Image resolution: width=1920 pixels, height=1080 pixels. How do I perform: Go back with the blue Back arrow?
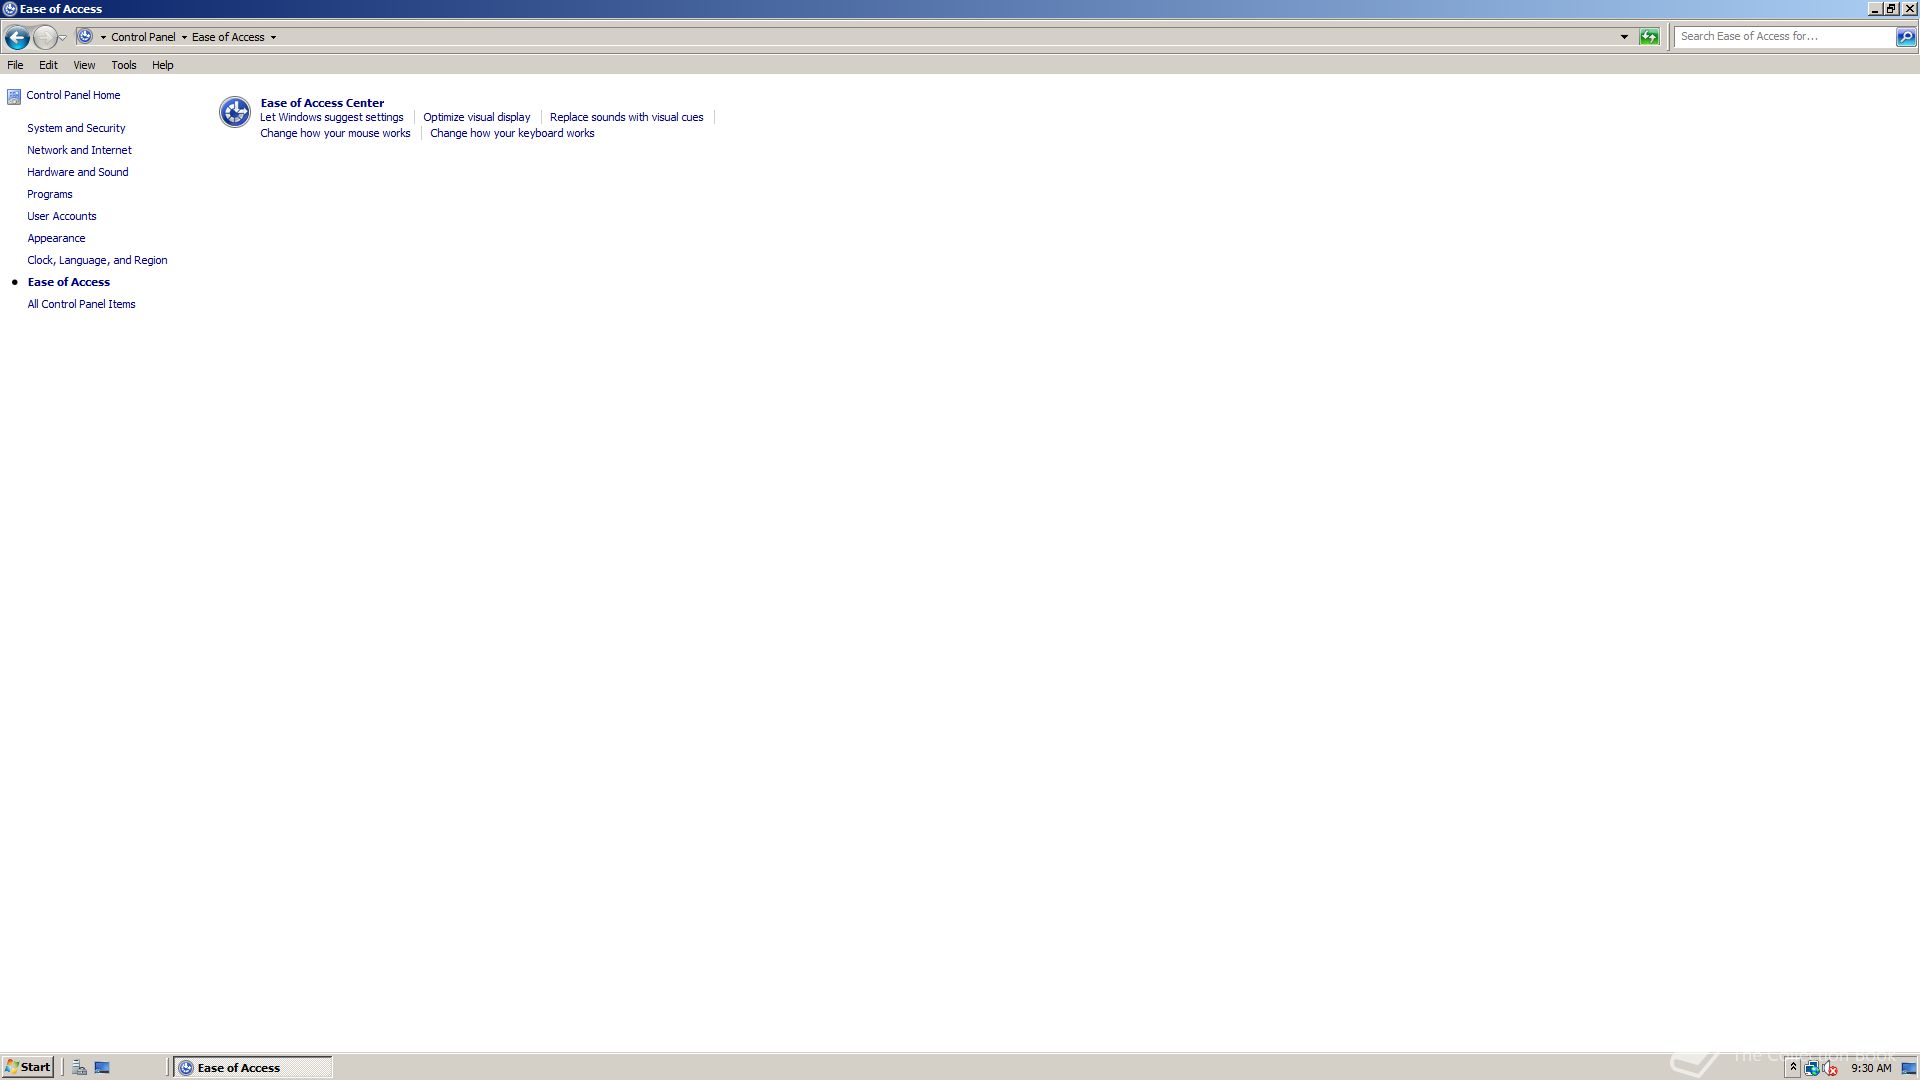coord(17,37)
